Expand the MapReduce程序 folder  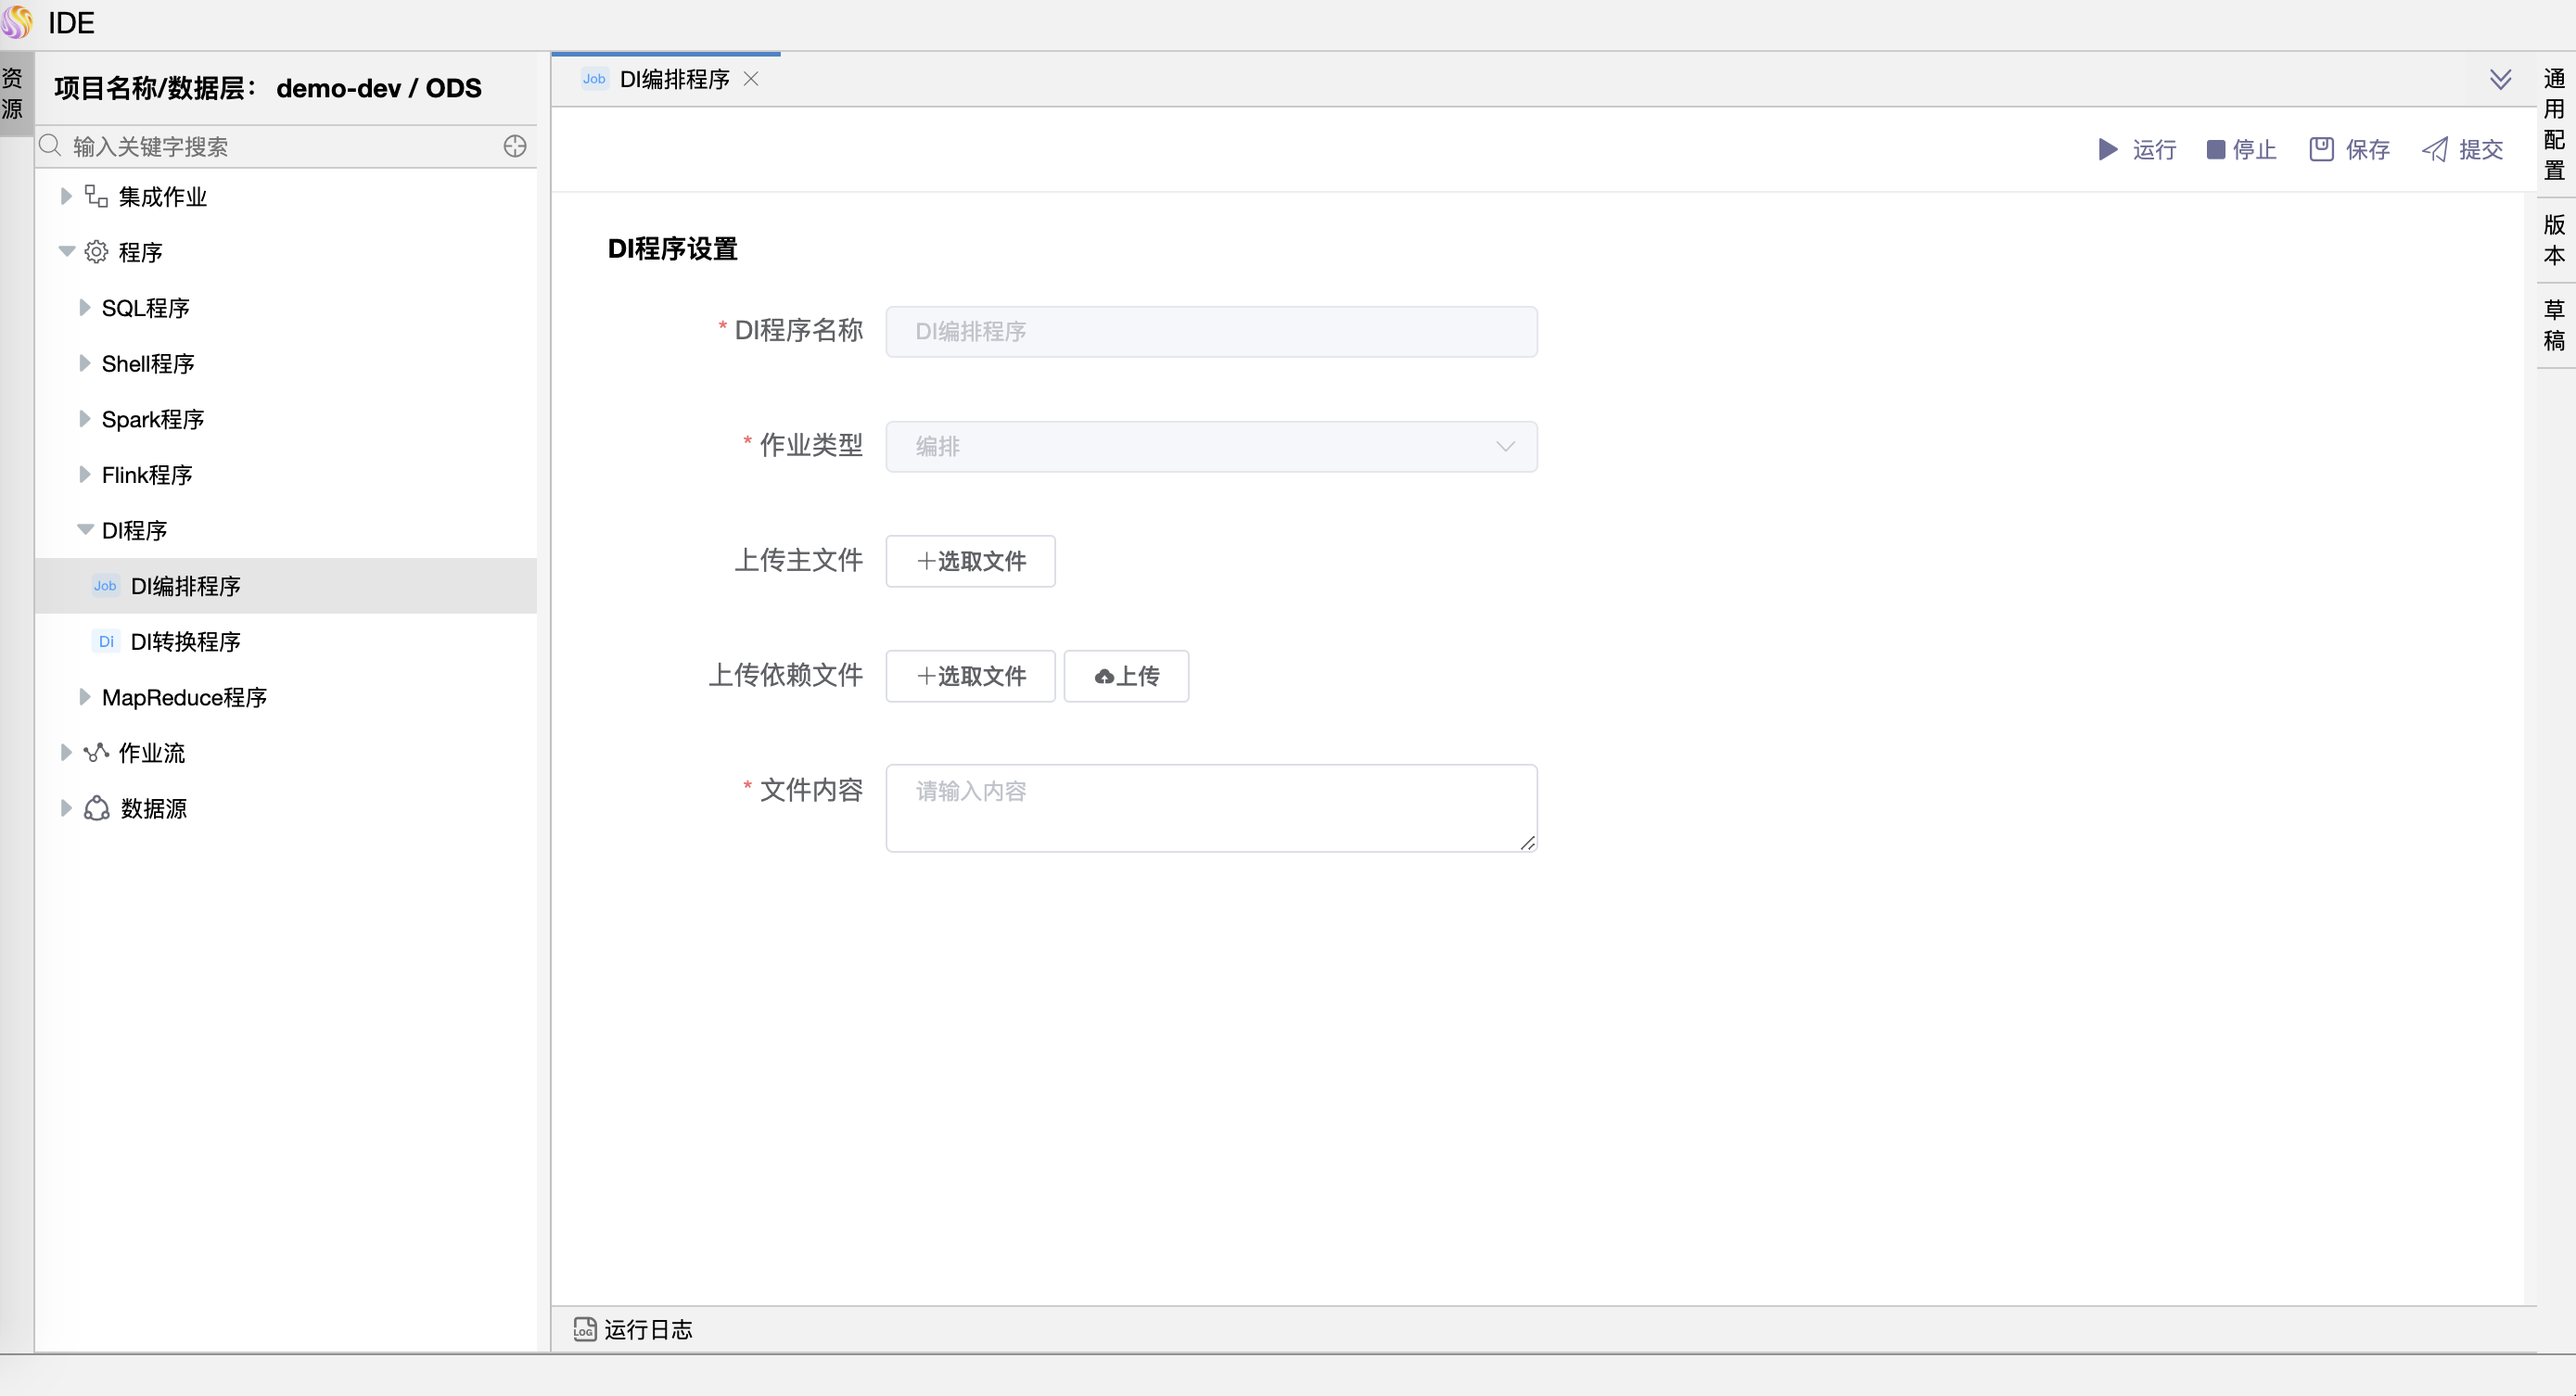[x=84, y=697]
